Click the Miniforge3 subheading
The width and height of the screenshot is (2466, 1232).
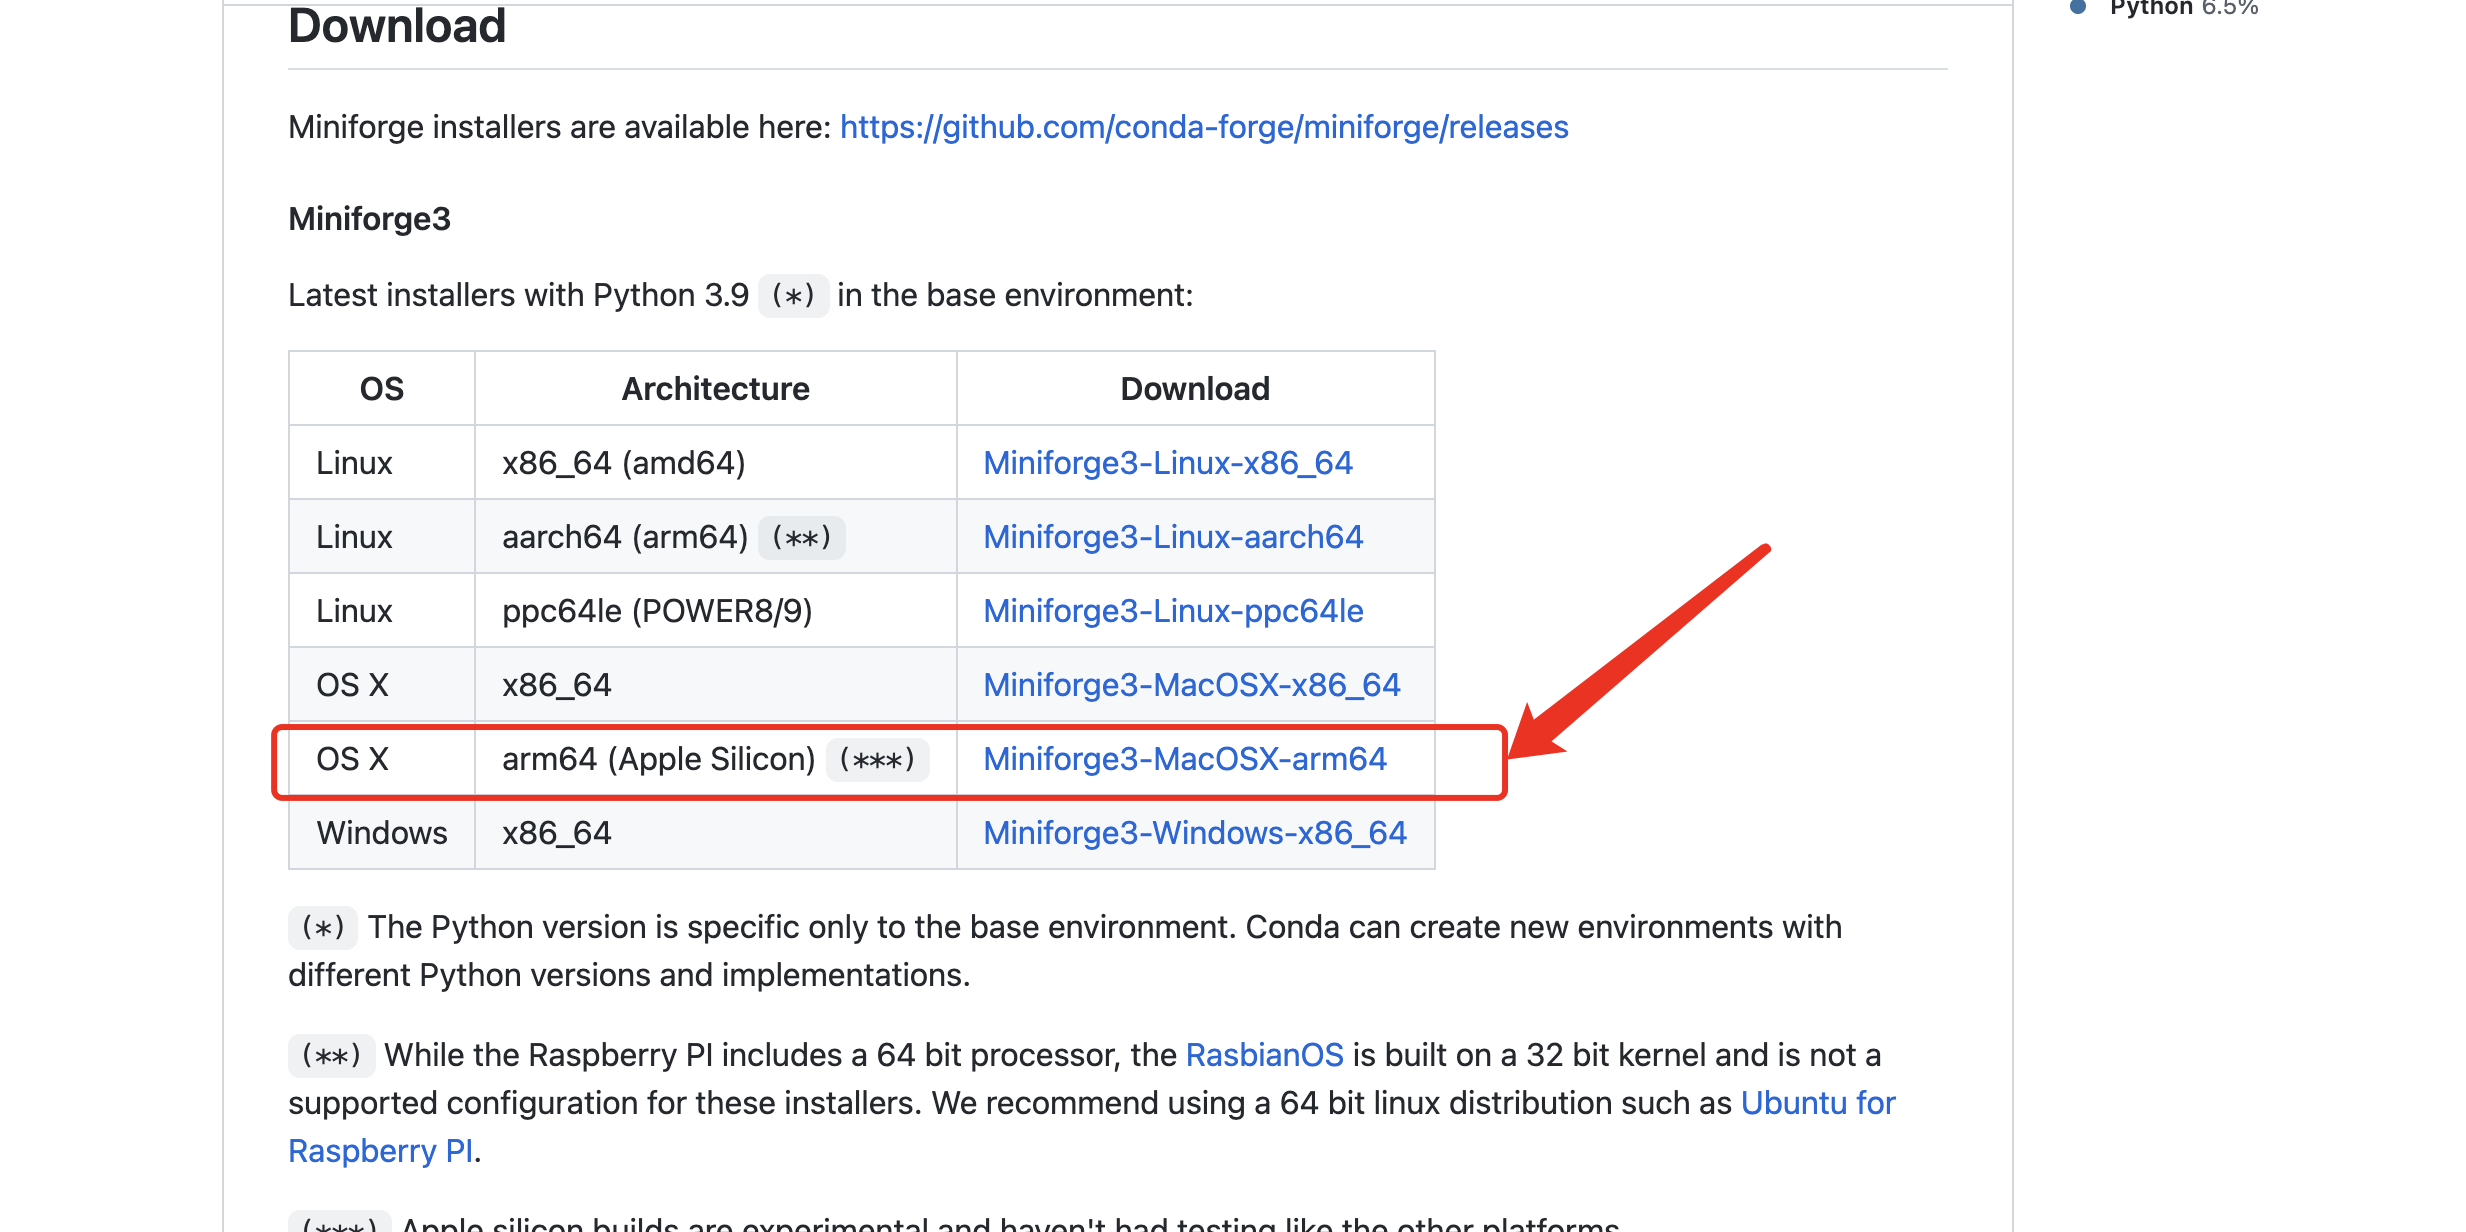(369, 219)
